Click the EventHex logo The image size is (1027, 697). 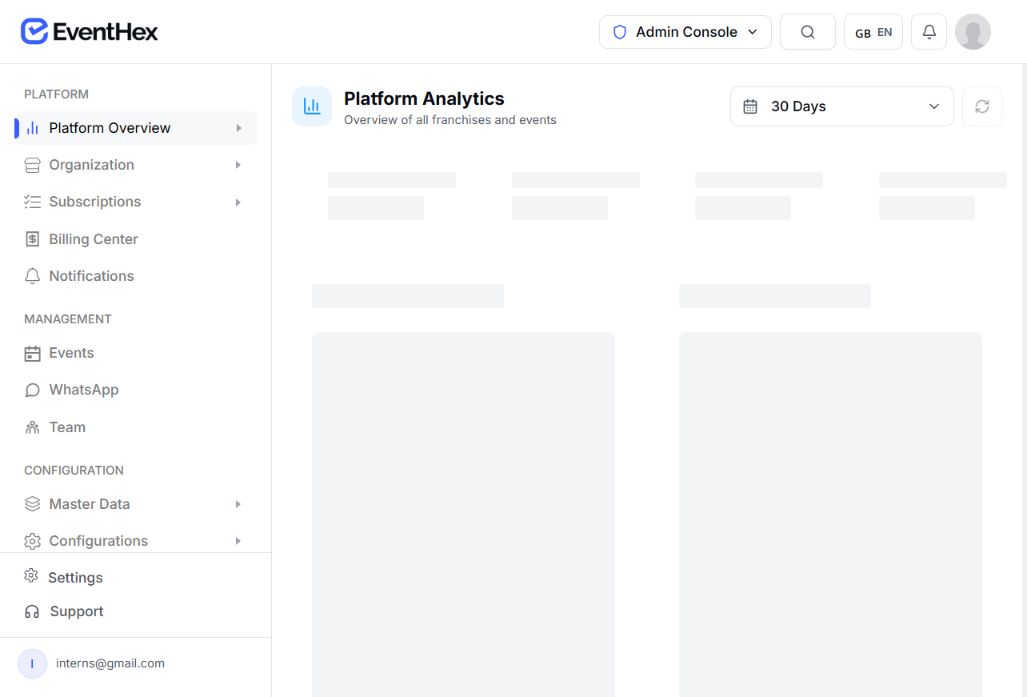(x=89, y=31)
